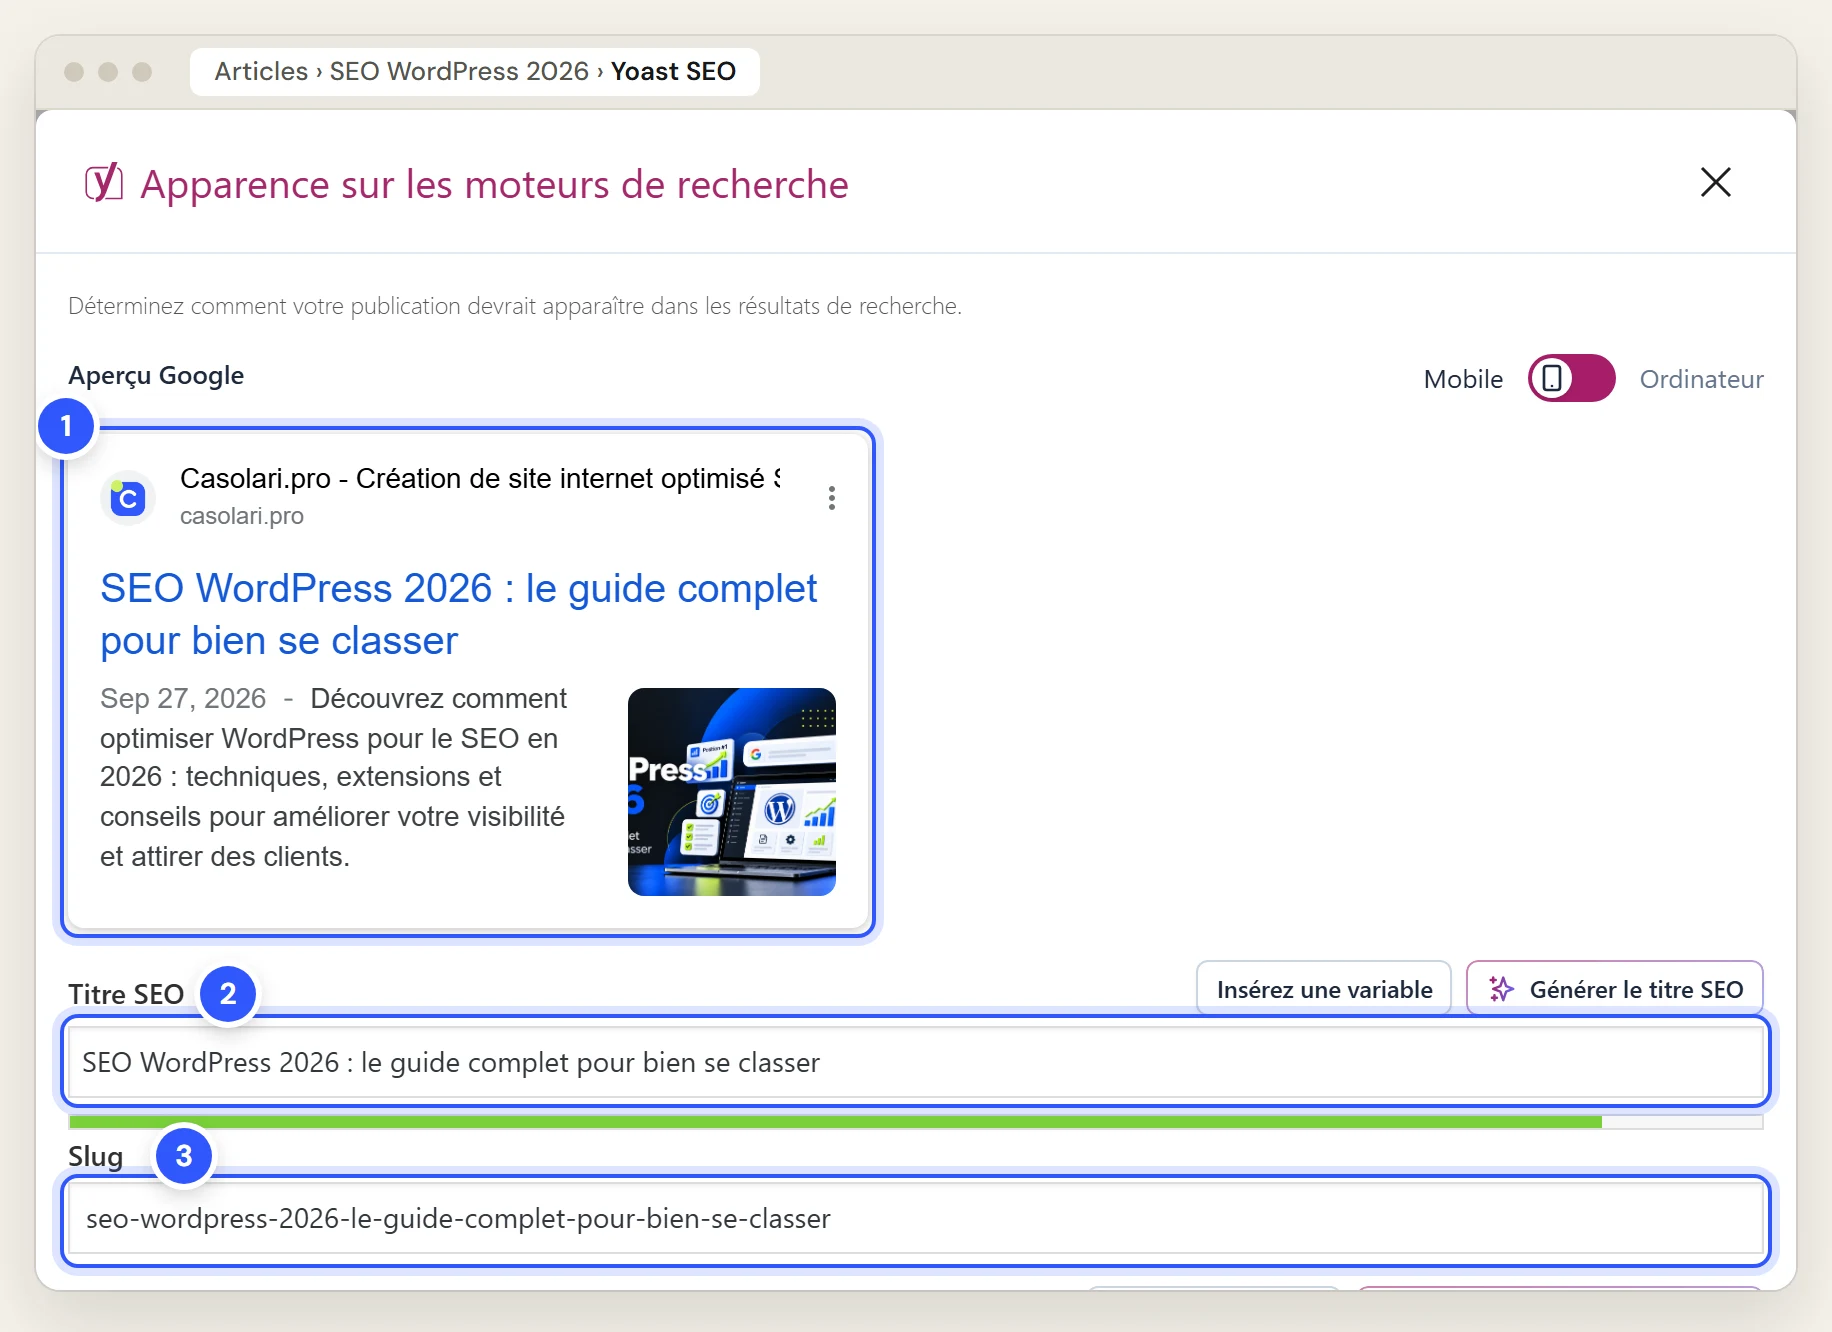Click the casolari.pro URL in the preview
The height and width of the screenshot is (1332, 1832).
pyautogui.click(x=241, y=516)
